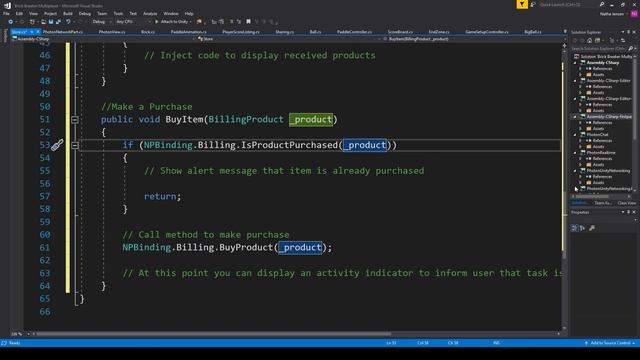Switch to the EndZone.cs tab
This screenshot has height=360, width=640.
coord(439,32)
